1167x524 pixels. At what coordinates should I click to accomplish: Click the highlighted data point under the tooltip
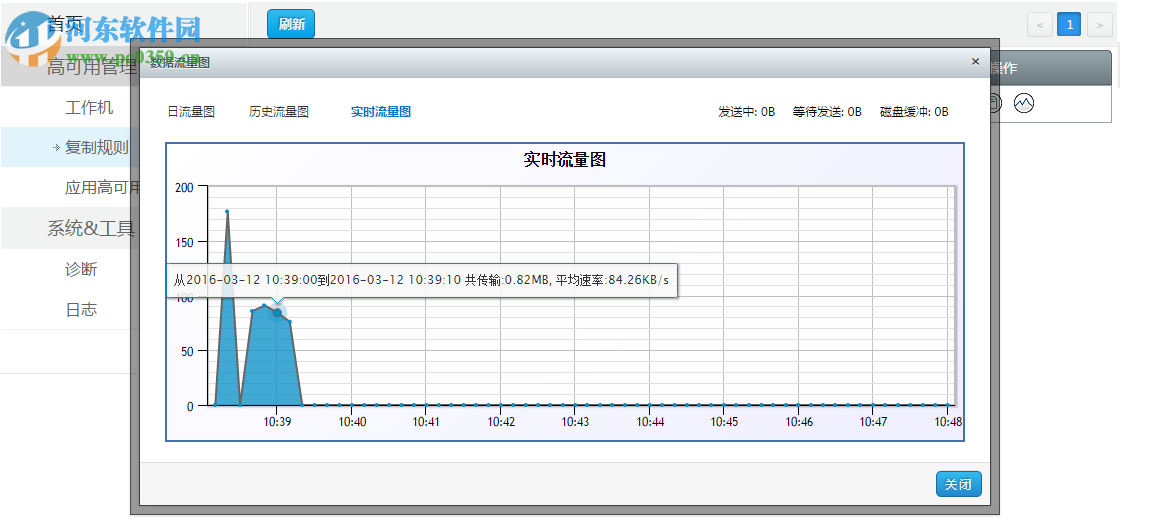(277, 313)
